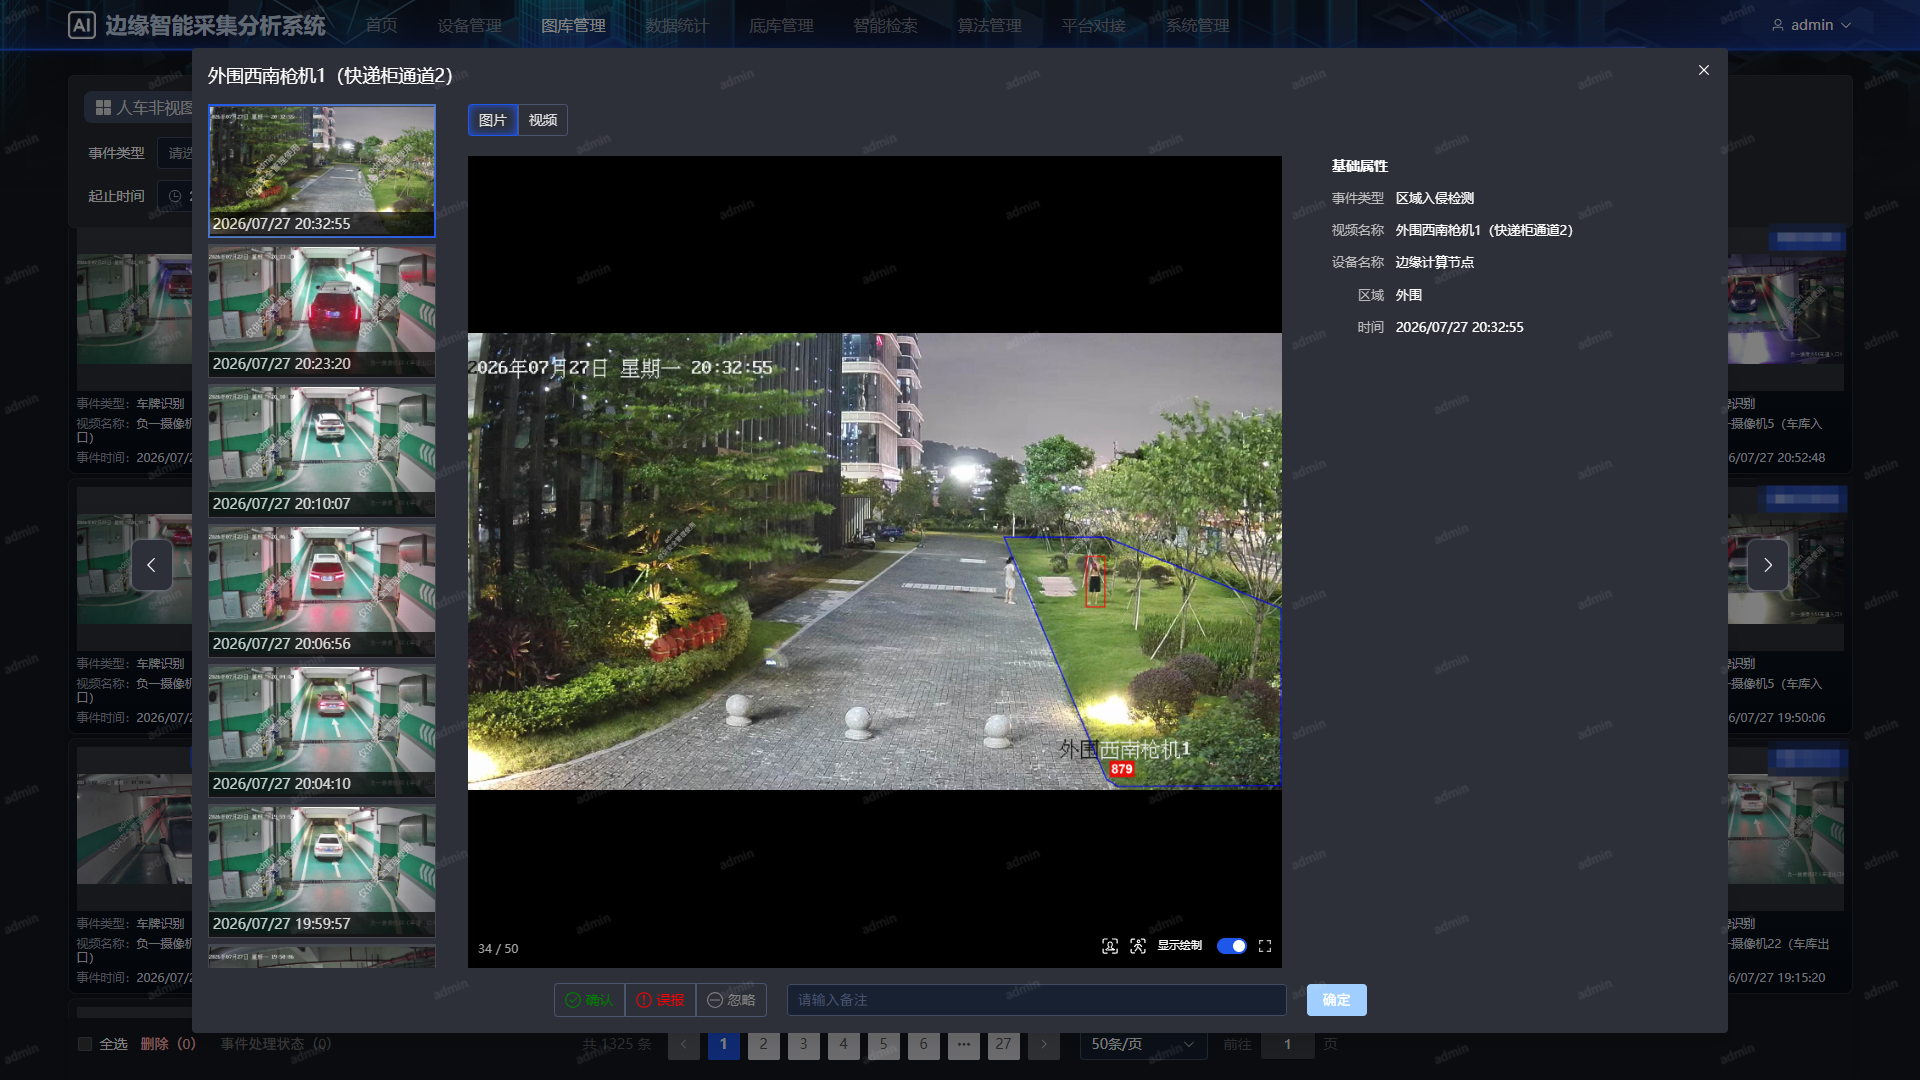Click the clock icon in 起止时间 field
This screenshot has width=1920, height=1080.
click(x=175, y=196)
